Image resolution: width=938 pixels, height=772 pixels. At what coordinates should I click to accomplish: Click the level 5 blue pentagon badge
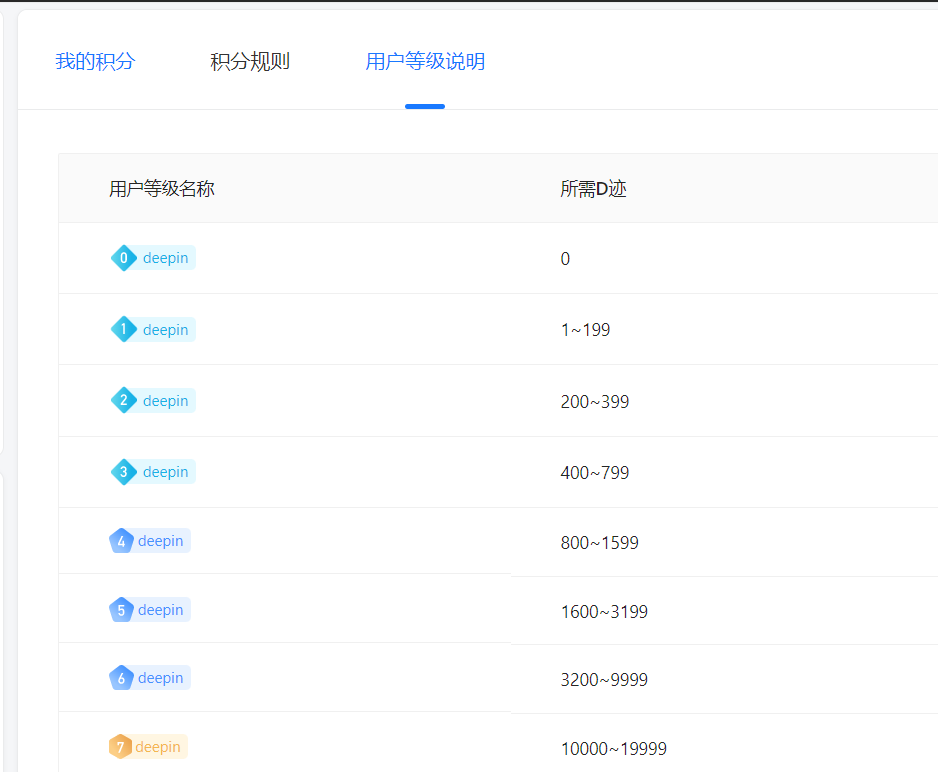pos(121,610)
